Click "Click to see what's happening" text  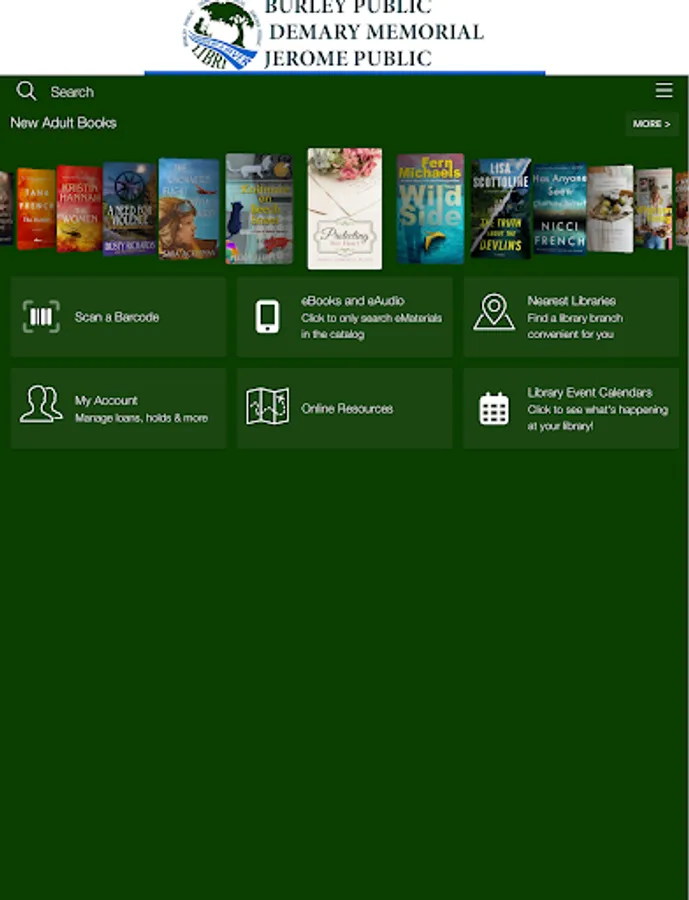pos(598,409)
